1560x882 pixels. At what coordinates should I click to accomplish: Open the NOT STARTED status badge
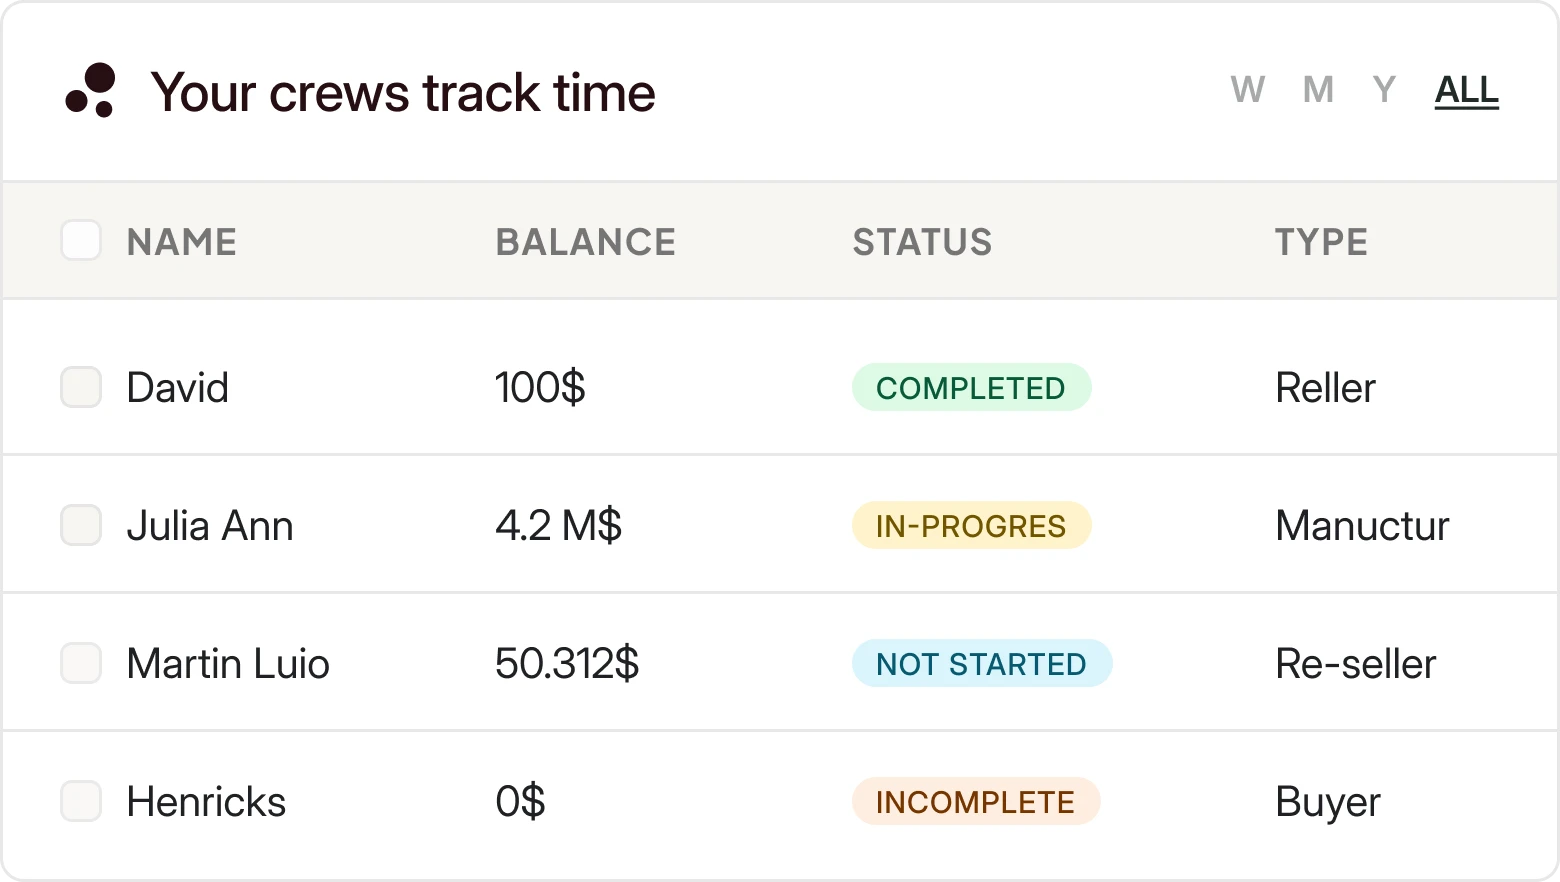point(981,664)
